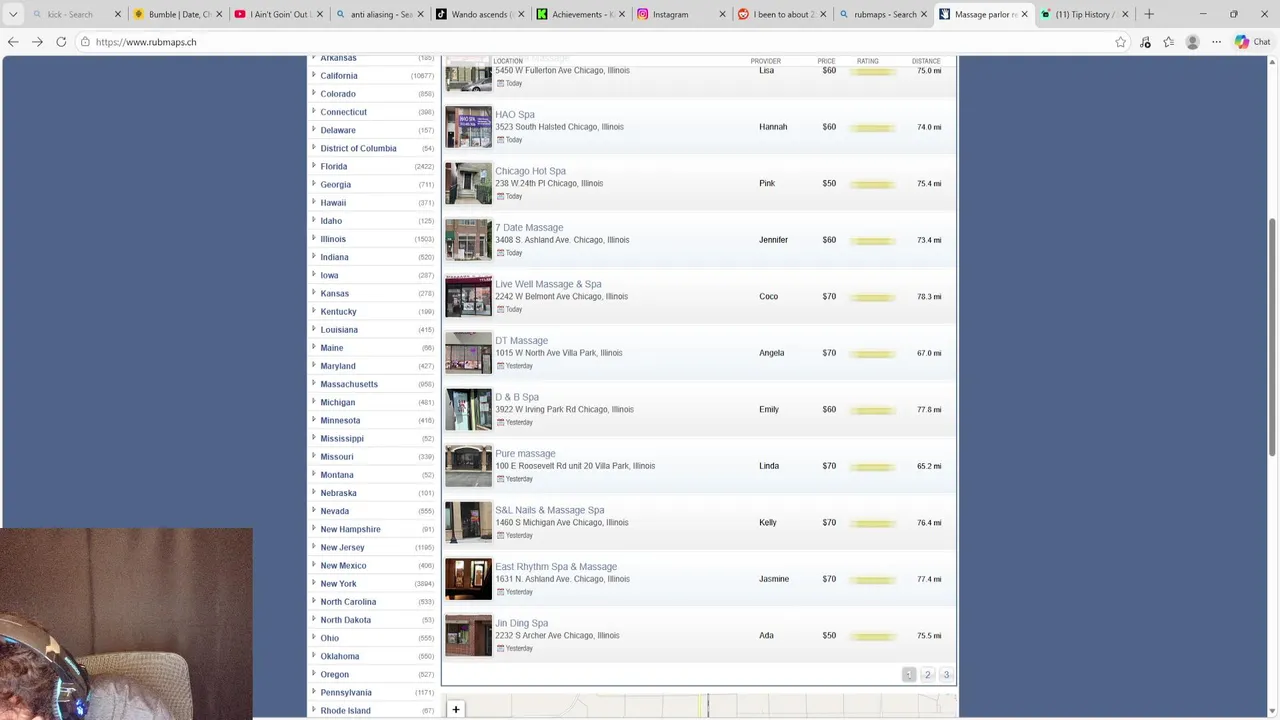This screenshot has width=1280, height=720.
Task: Expand the New York state arrow
Action: pyautogui.click(x=314, y=583)
